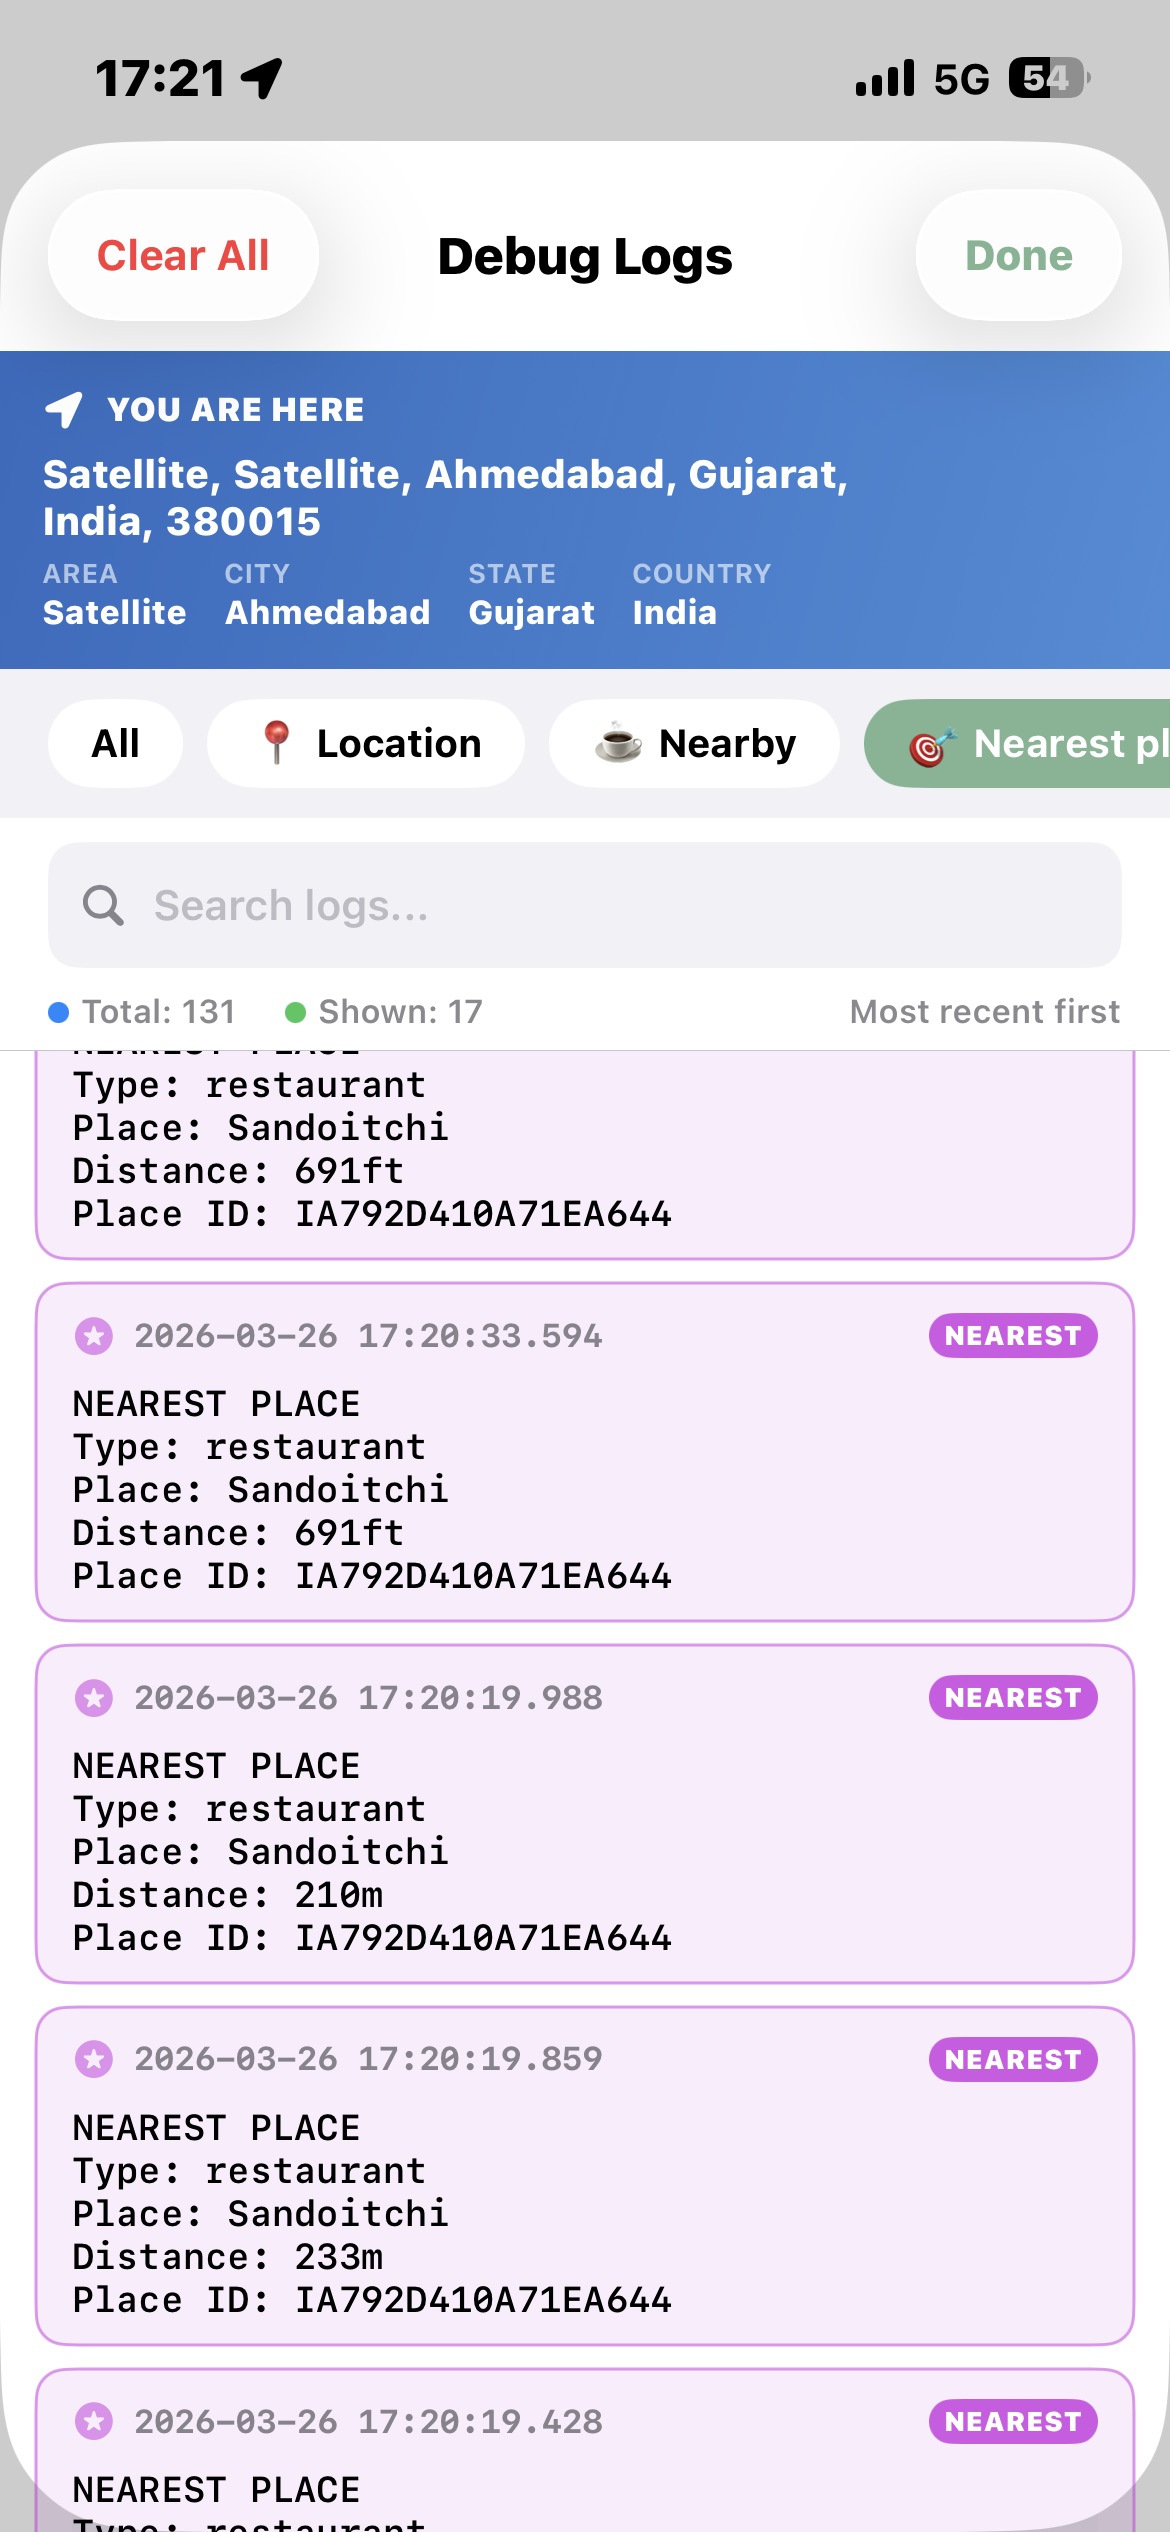Tap the star icon on the 17:20:19.988 log
The image size is (1170, 2532).
[x=94, y=1698]
